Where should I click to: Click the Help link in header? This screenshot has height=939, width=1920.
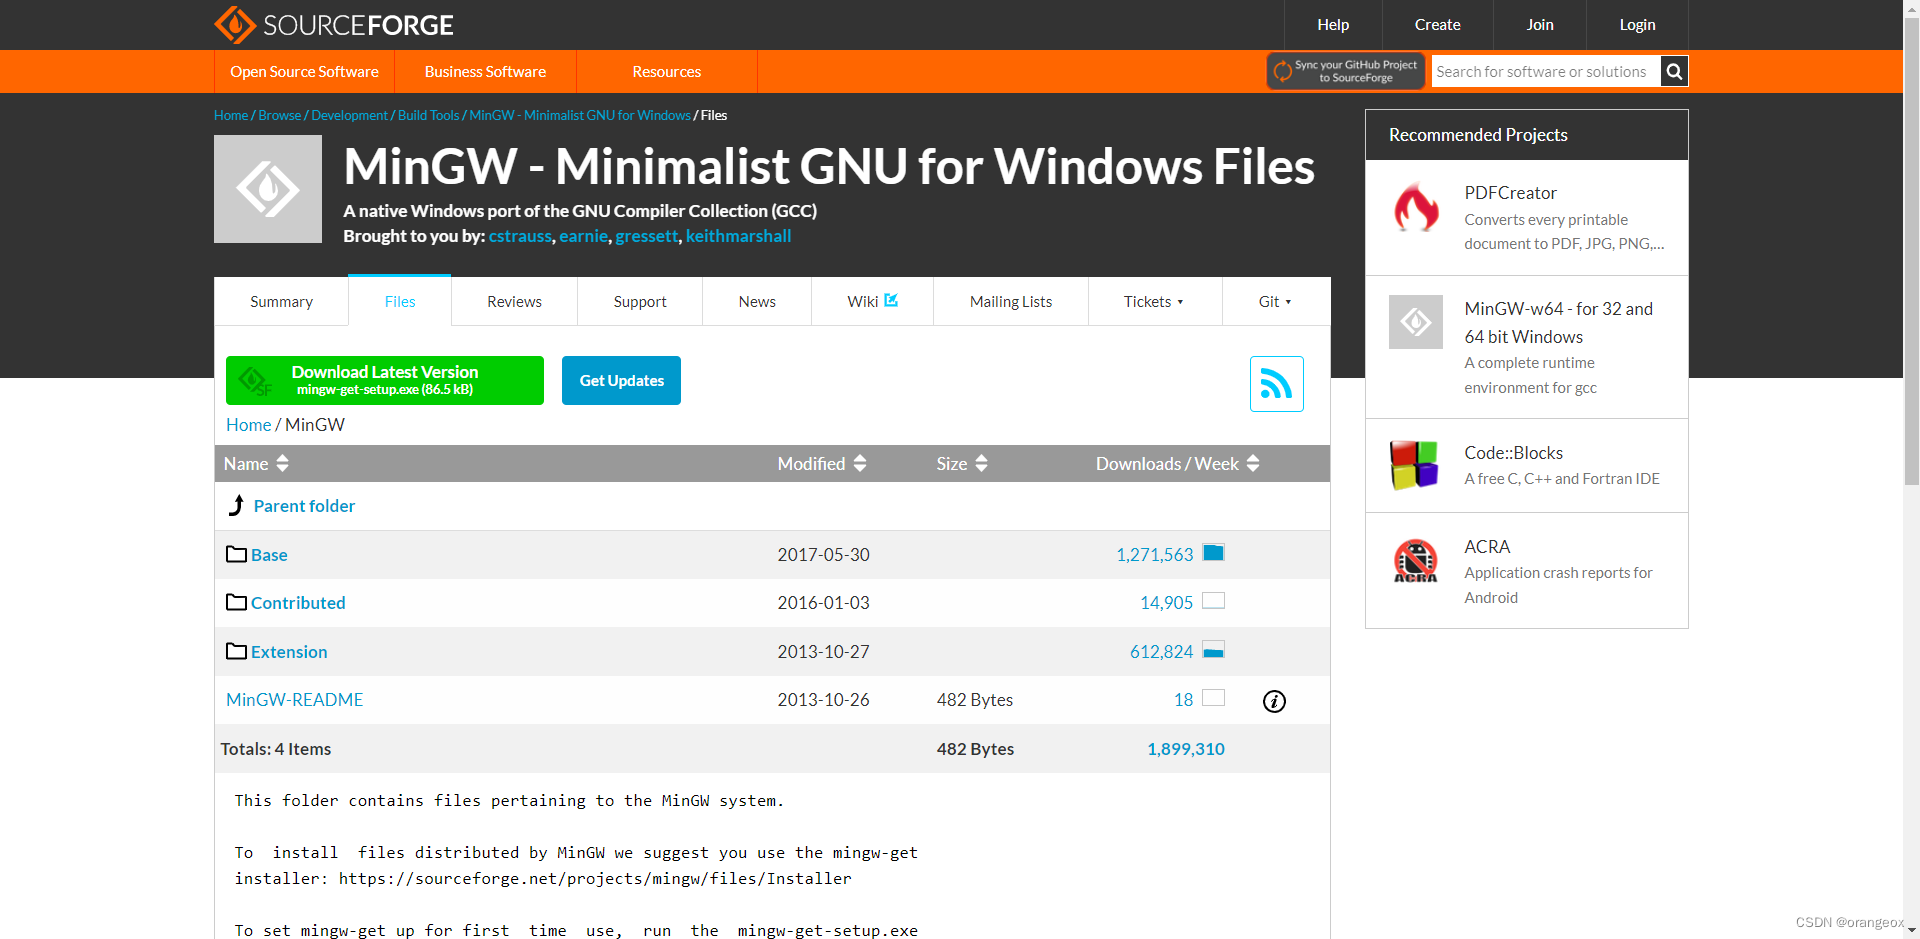[x=1333, y=25]
